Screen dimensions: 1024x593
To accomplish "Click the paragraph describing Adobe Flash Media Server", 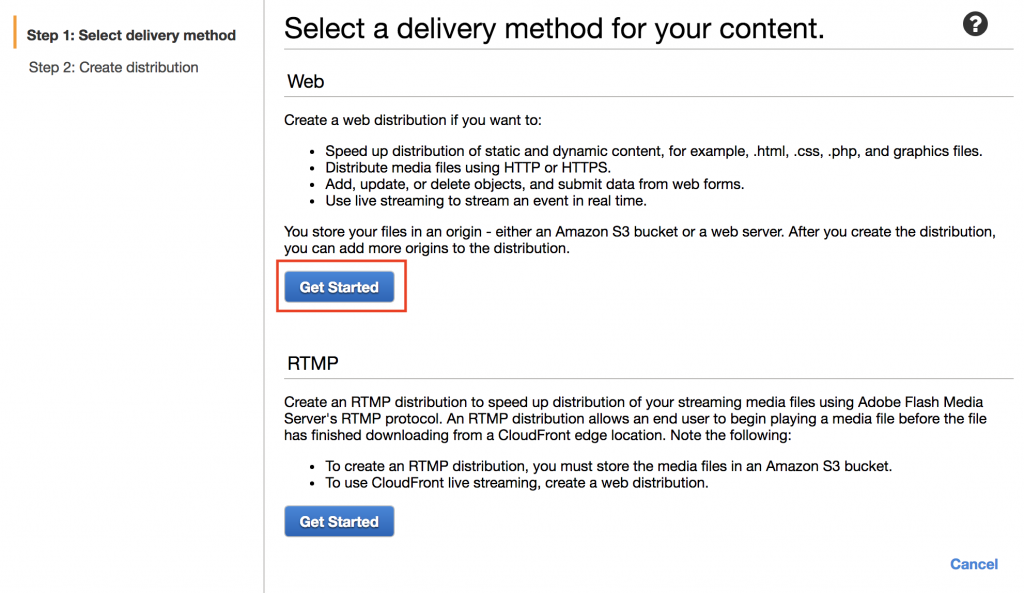I will (x=635, y=419).
